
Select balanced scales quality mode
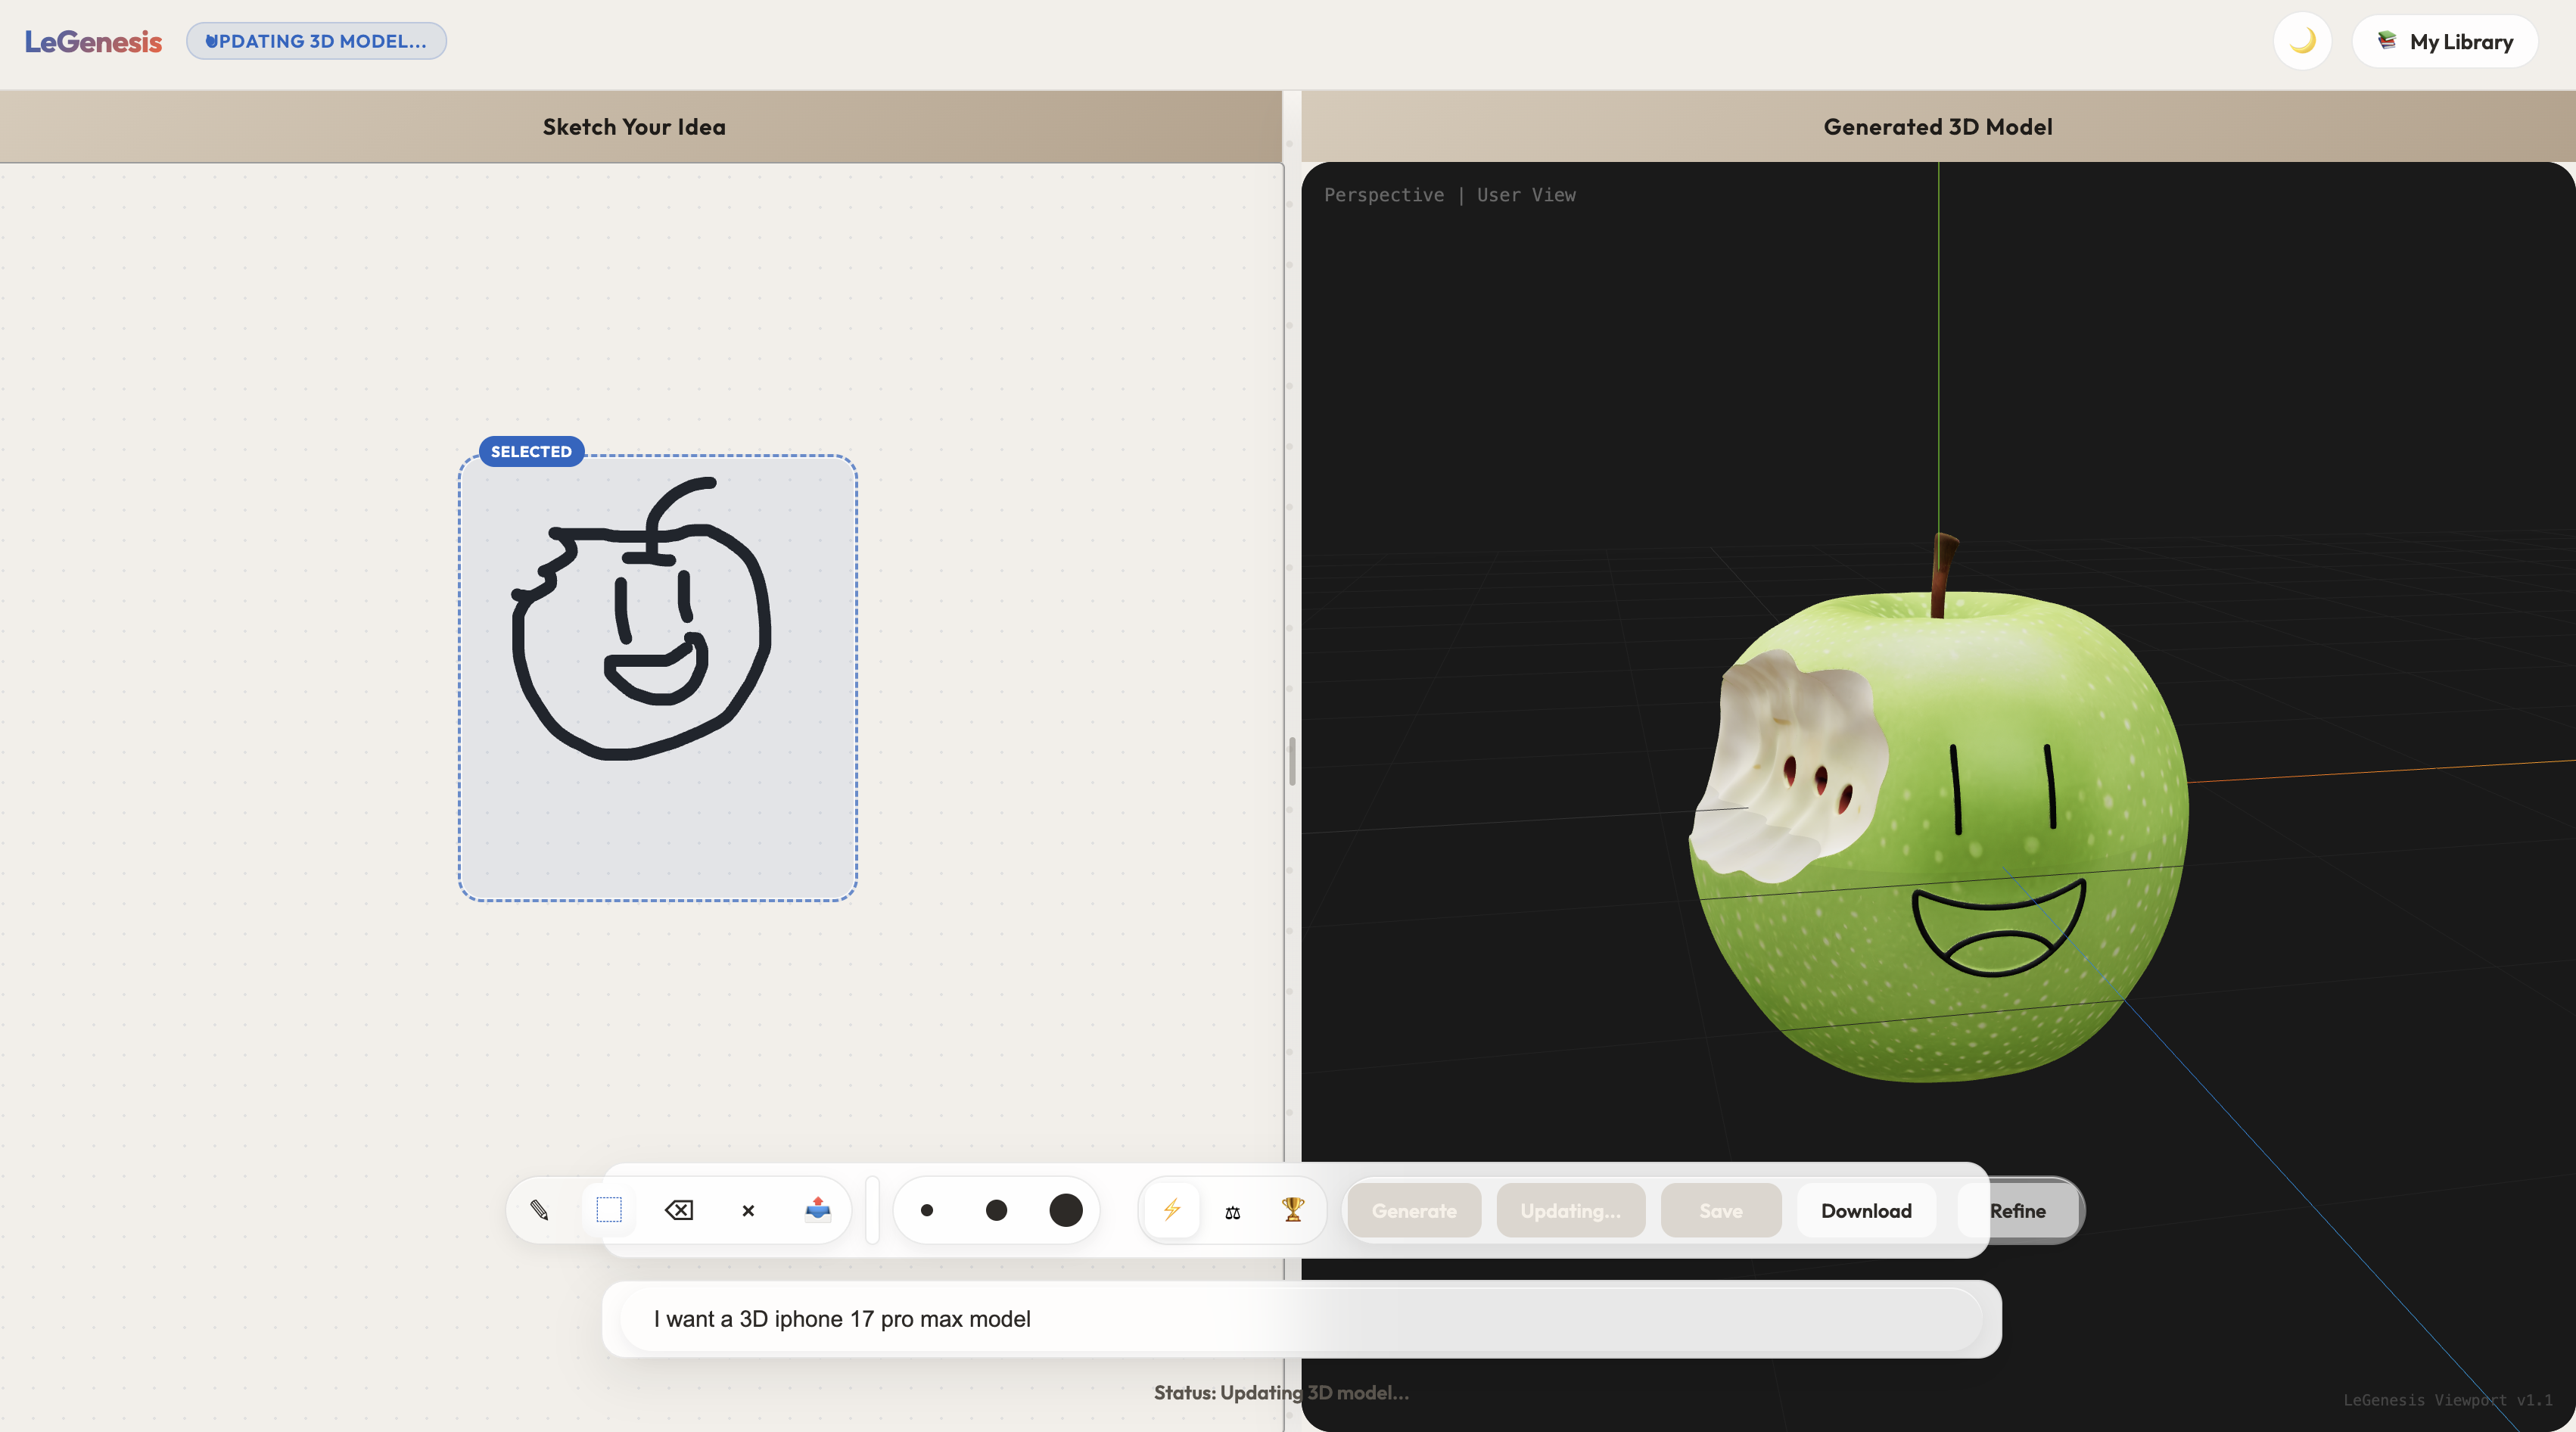tap(1232, 1211)
